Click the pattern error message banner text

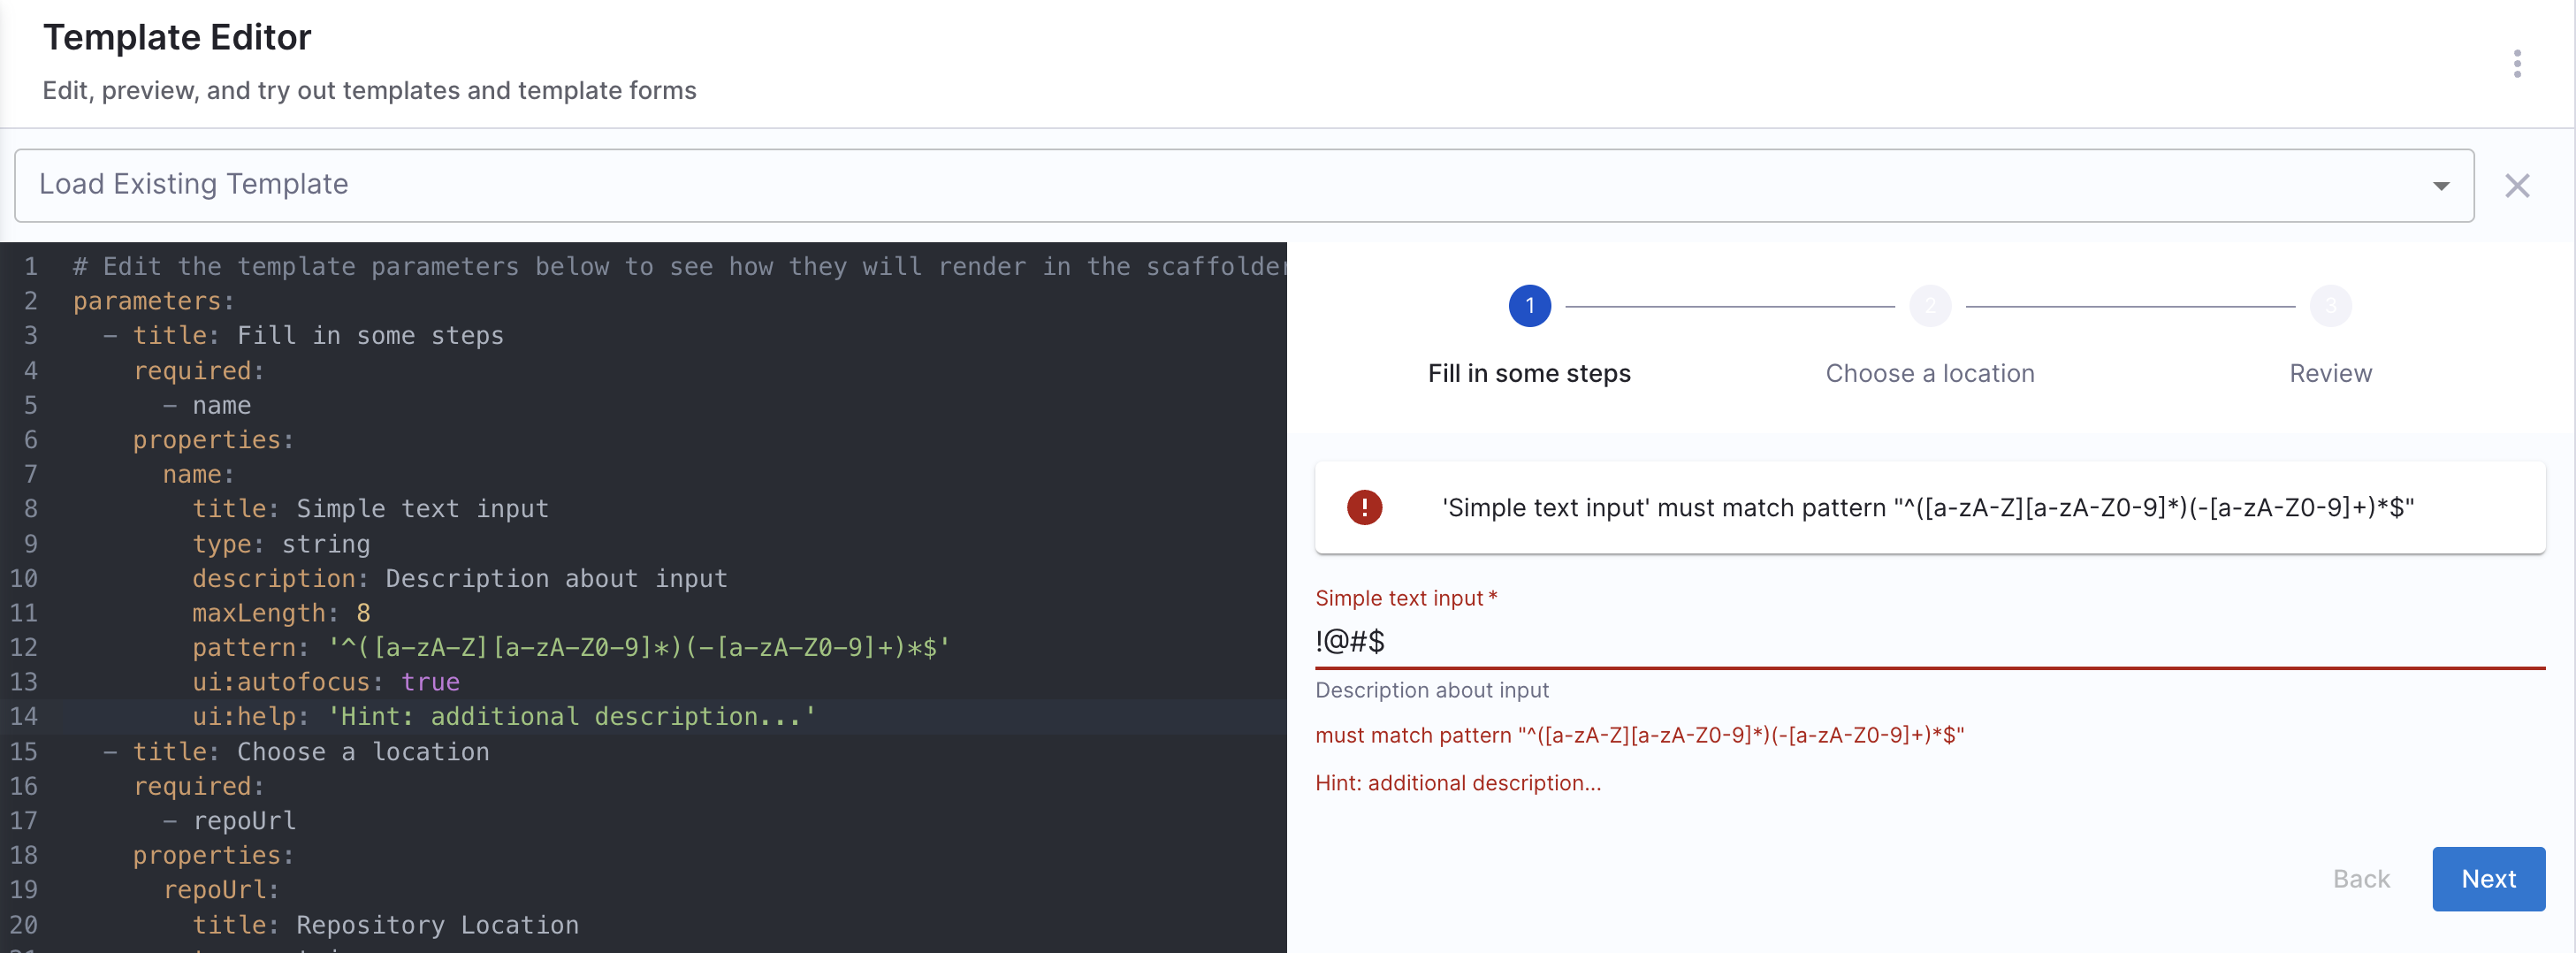tap(1926, 508)
